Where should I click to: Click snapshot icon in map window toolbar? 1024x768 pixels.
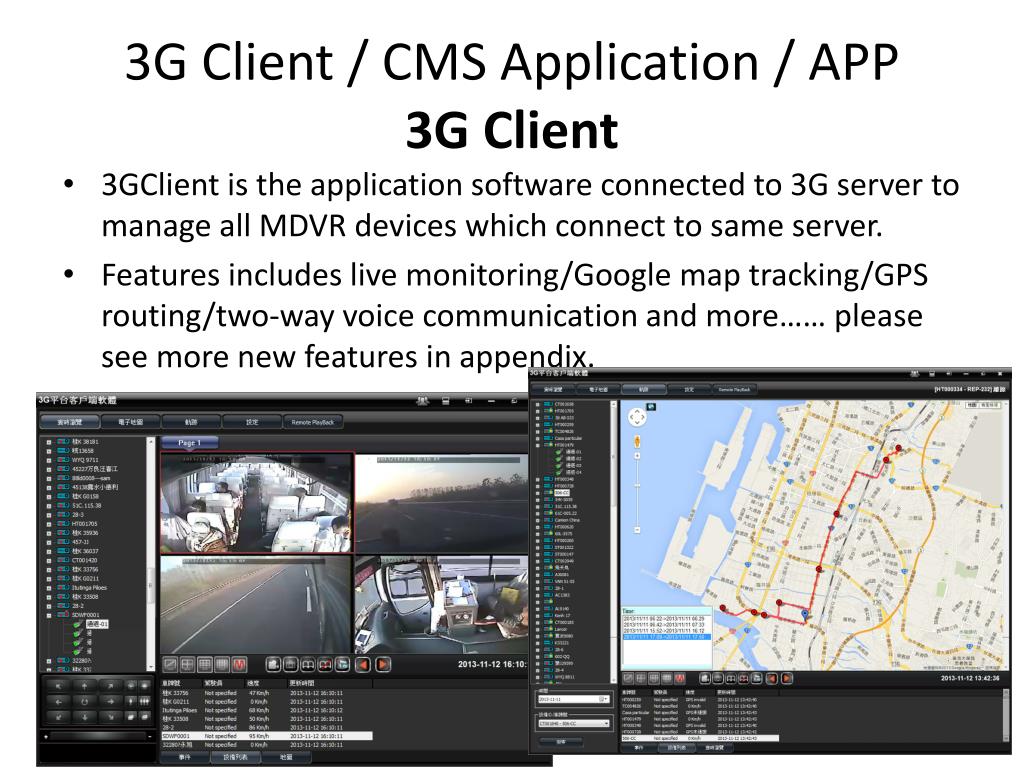pyautogui.click(x=705, y=679)
